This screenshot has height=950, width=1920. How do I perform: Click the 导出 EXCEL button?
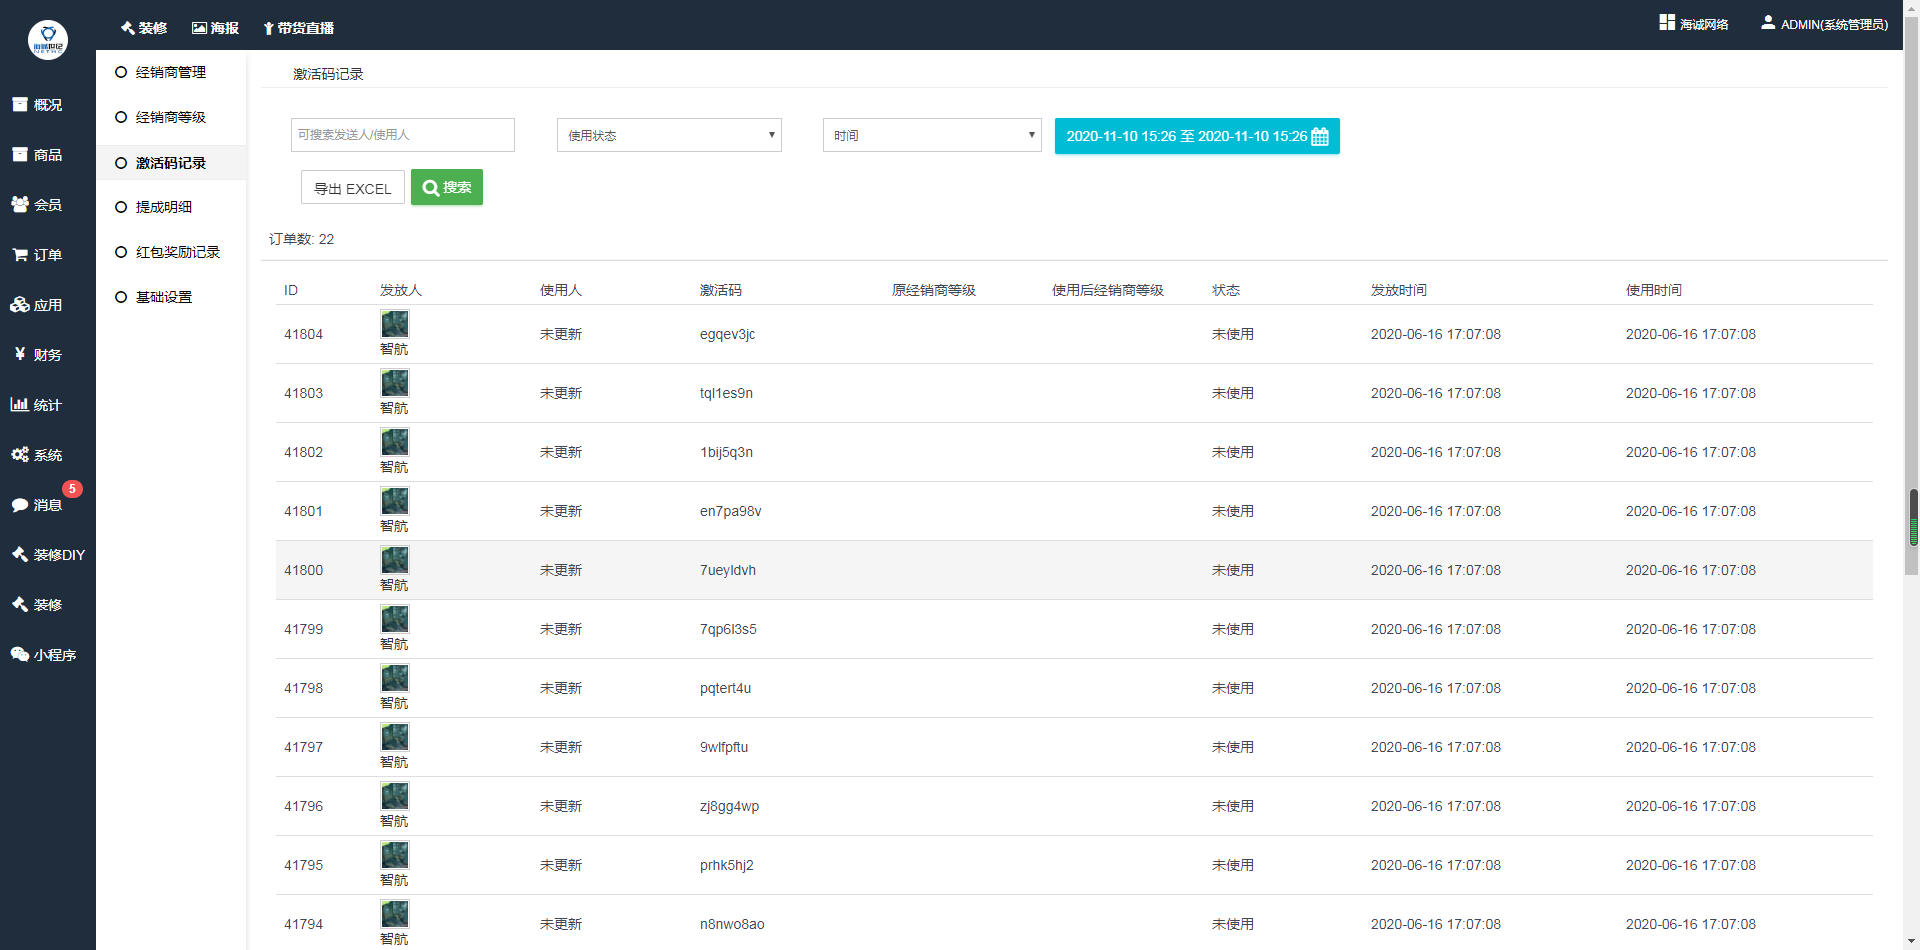[353, 187]
